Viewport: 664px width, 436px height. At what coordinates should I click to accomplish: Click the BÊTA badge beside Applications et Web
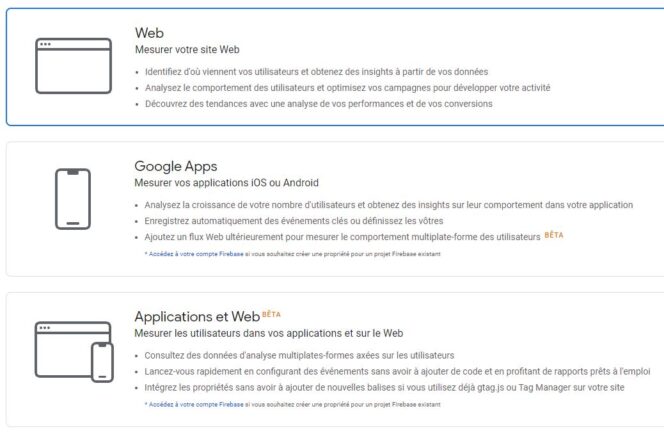point(271,315)
